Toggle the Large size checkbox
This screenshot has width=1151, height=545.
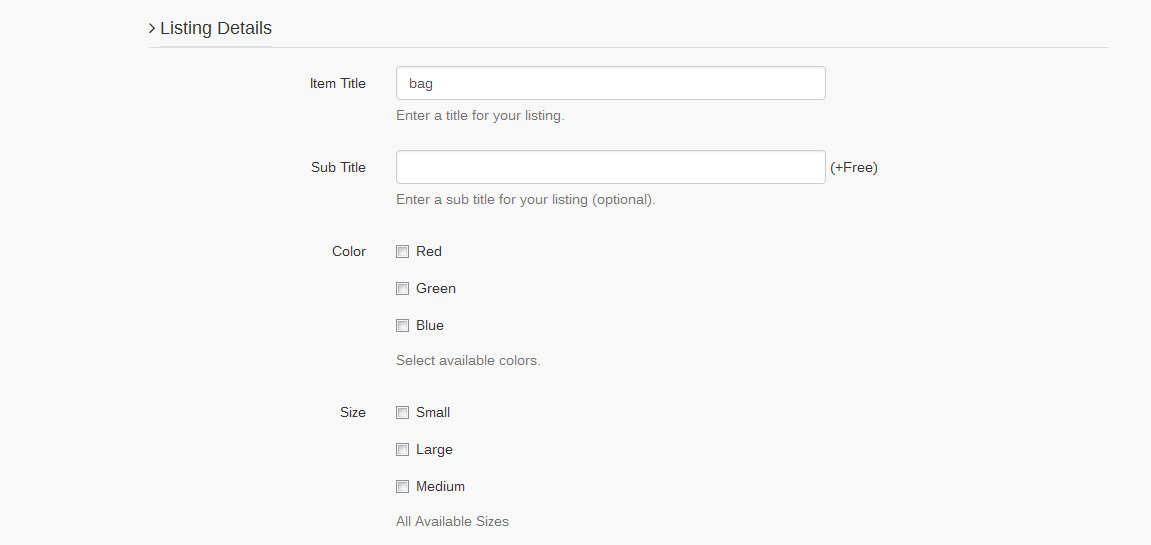402,450
